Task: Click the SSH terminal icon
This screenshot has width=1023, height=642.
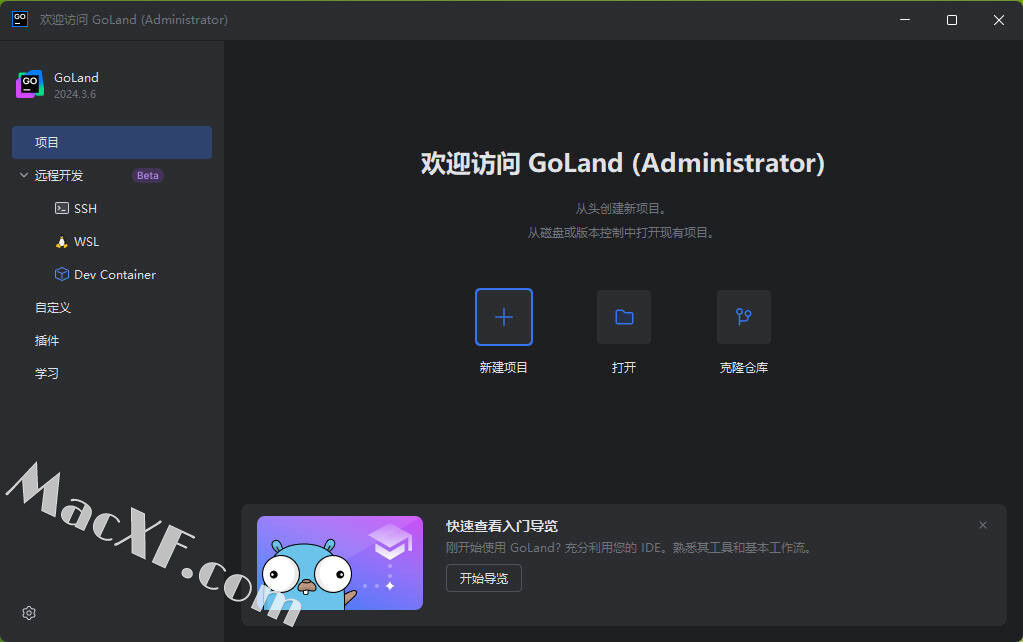Action: click(61, 208)
